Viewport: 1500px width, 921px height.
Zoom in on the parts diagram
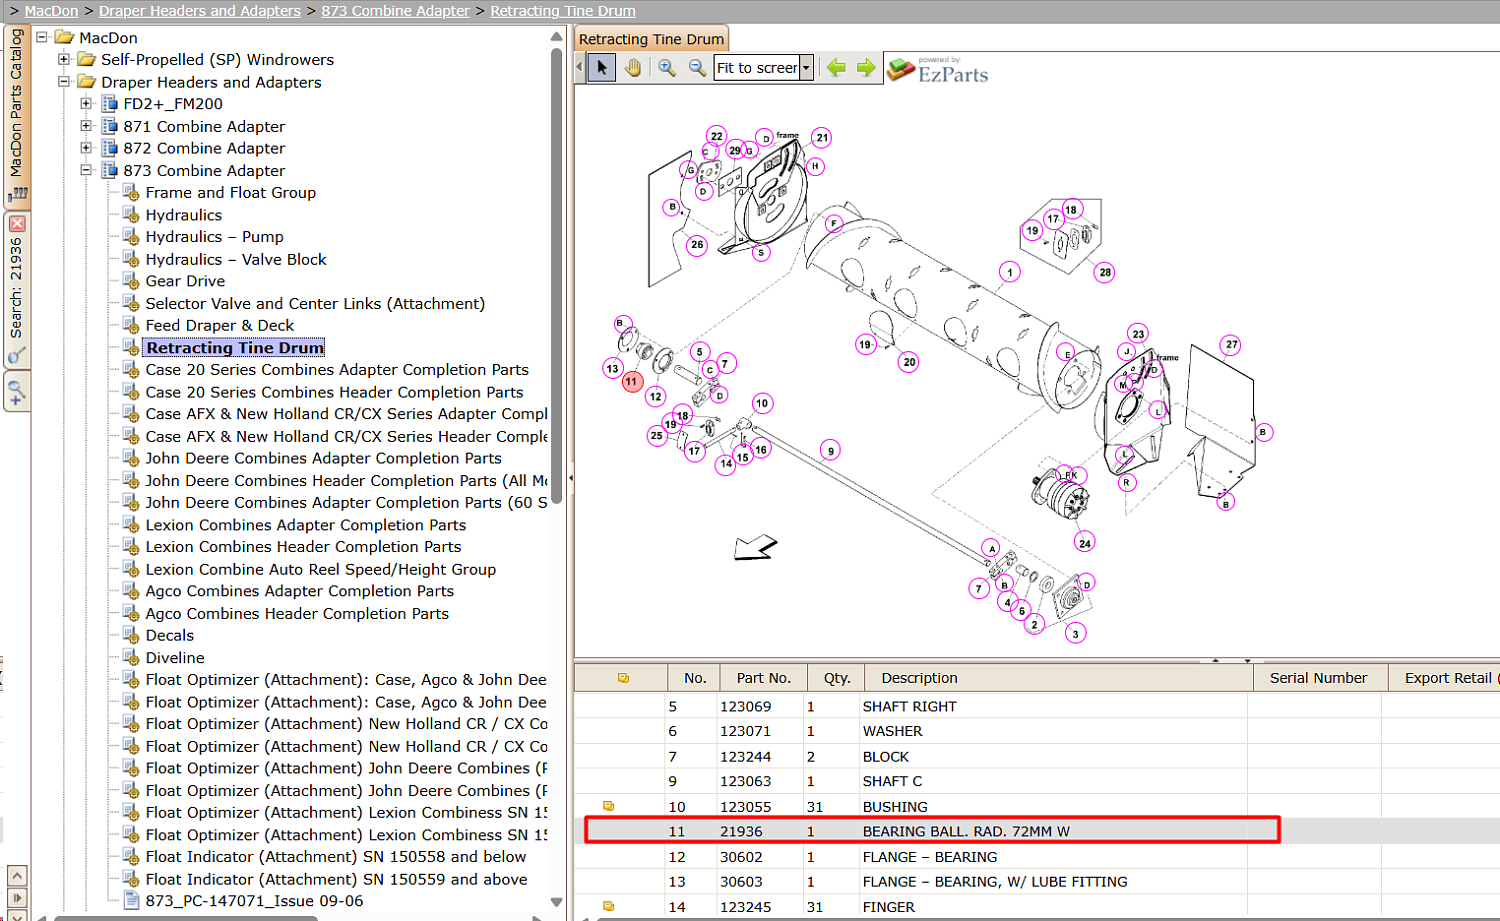666,68
